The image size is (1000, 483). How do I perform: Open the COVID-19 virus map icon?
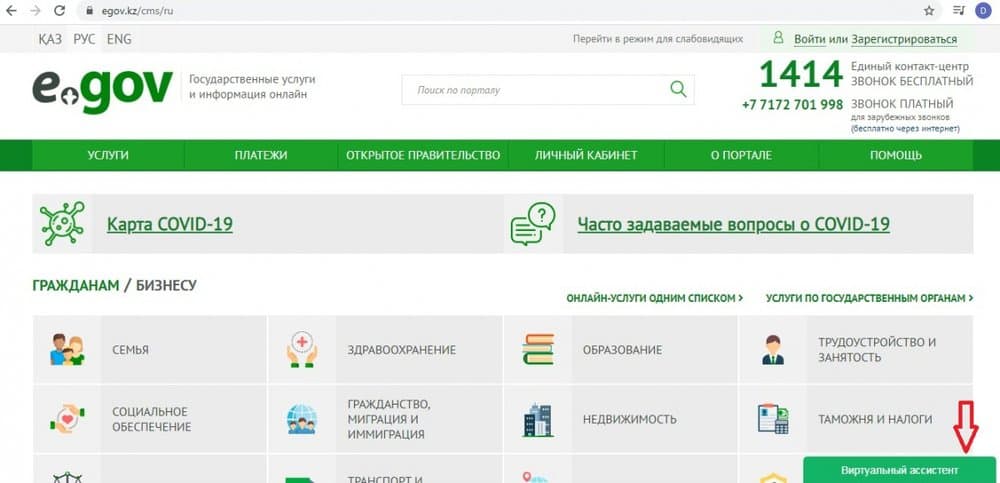(x=62, y=223)
